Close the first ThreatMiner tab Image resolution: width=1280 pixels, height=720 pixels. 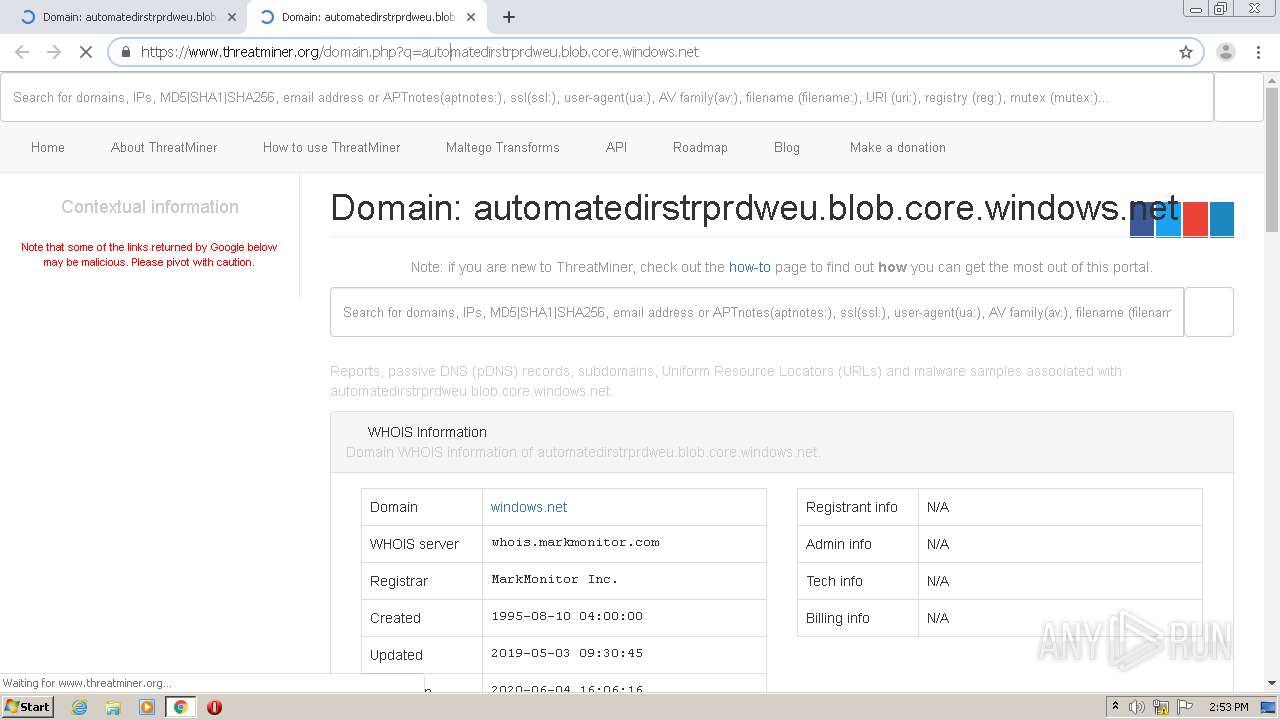pos(232,17)
